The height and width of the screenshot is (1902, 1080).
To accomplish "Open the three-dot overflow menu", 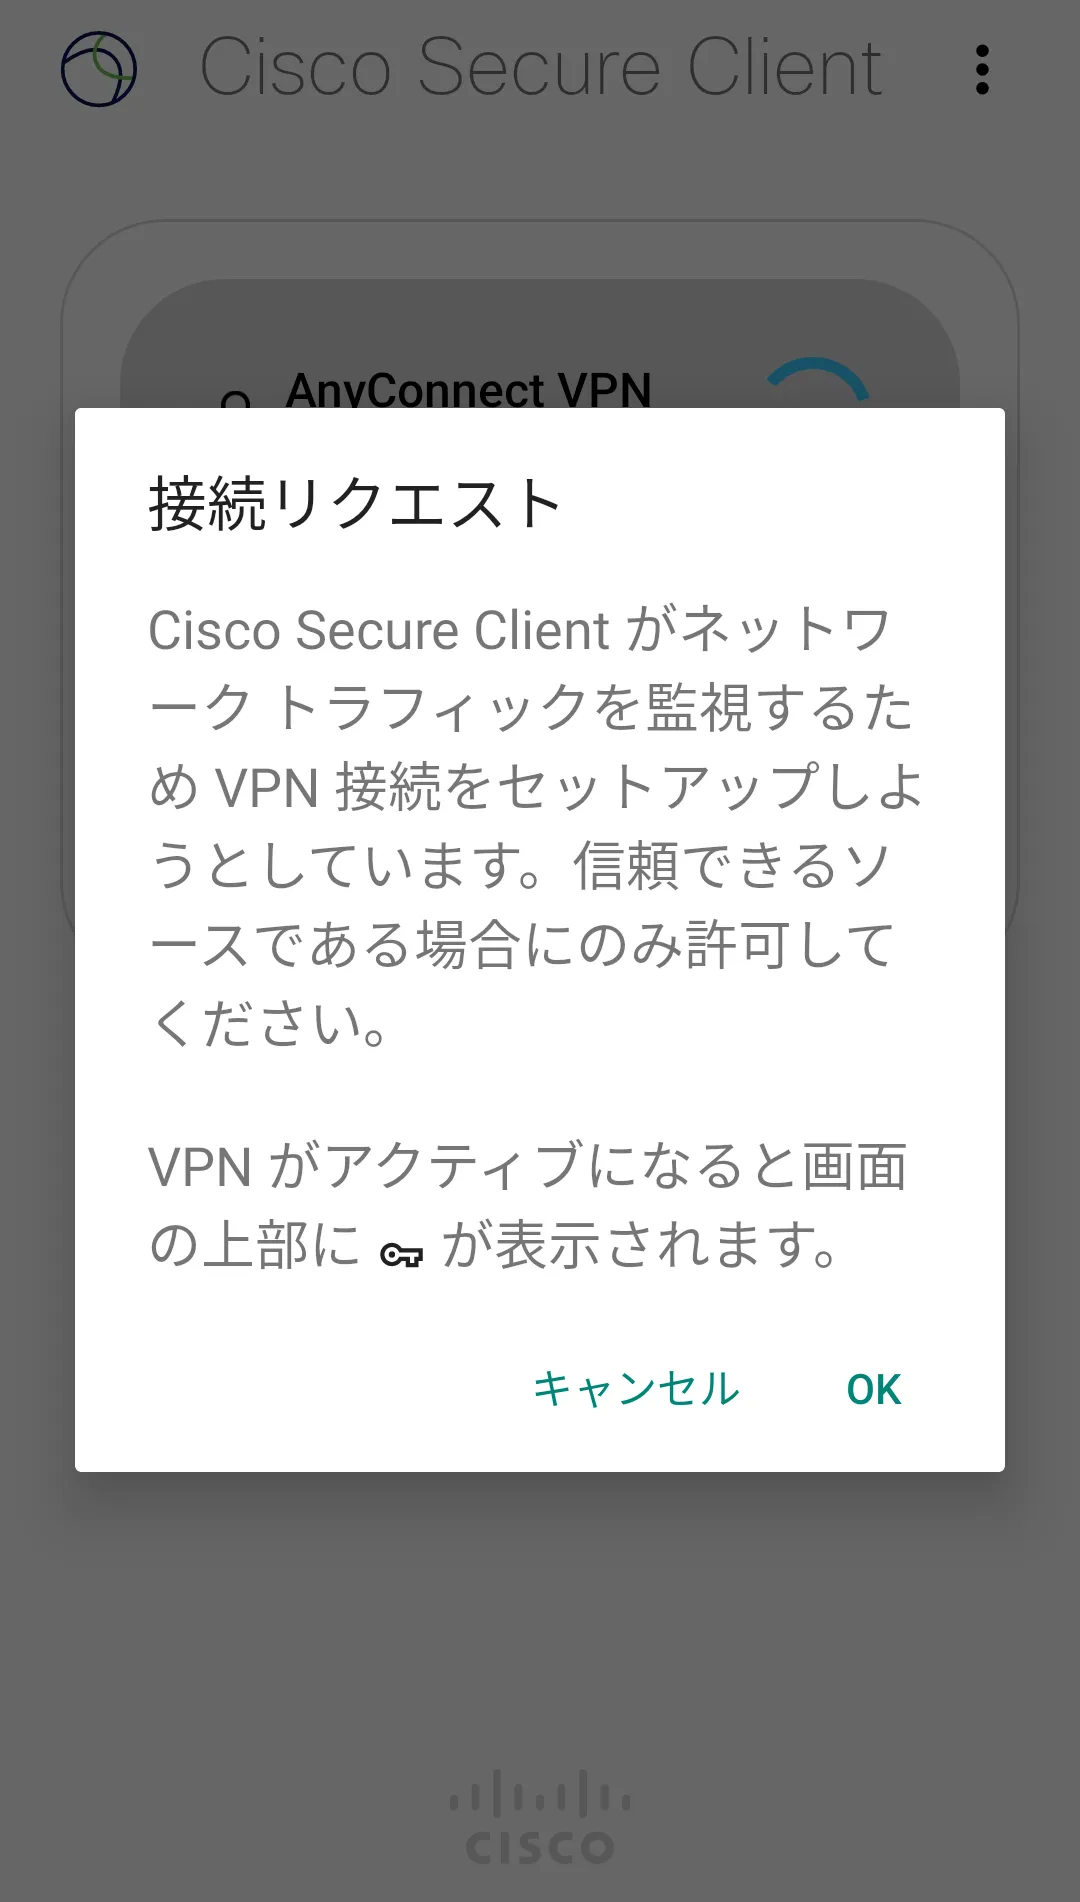I will [x=982, y=69].
